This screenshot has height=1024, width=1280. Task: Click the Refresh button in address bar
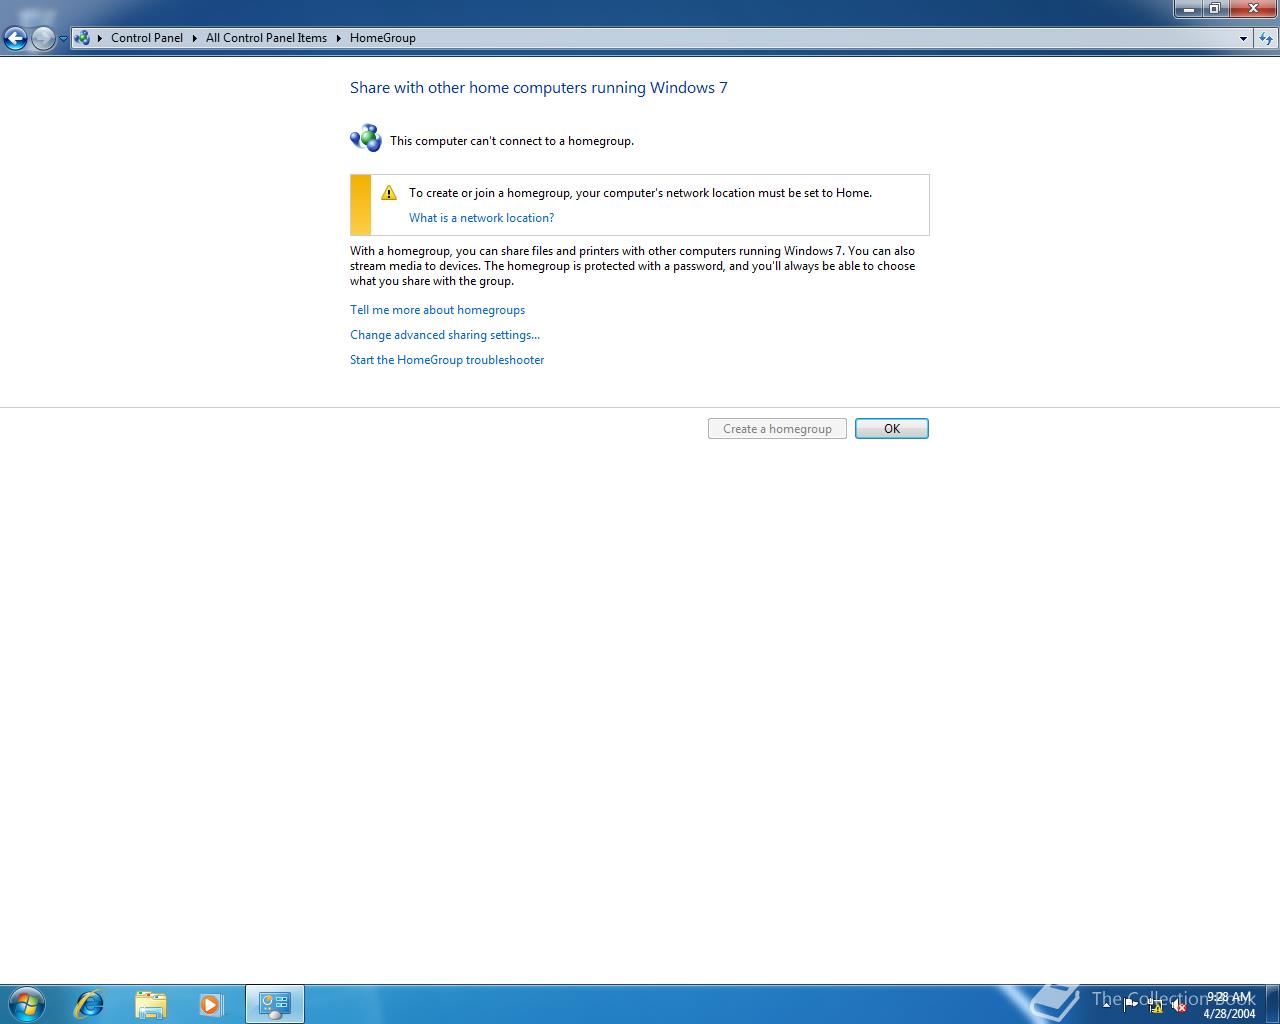tap(1266, 39)
